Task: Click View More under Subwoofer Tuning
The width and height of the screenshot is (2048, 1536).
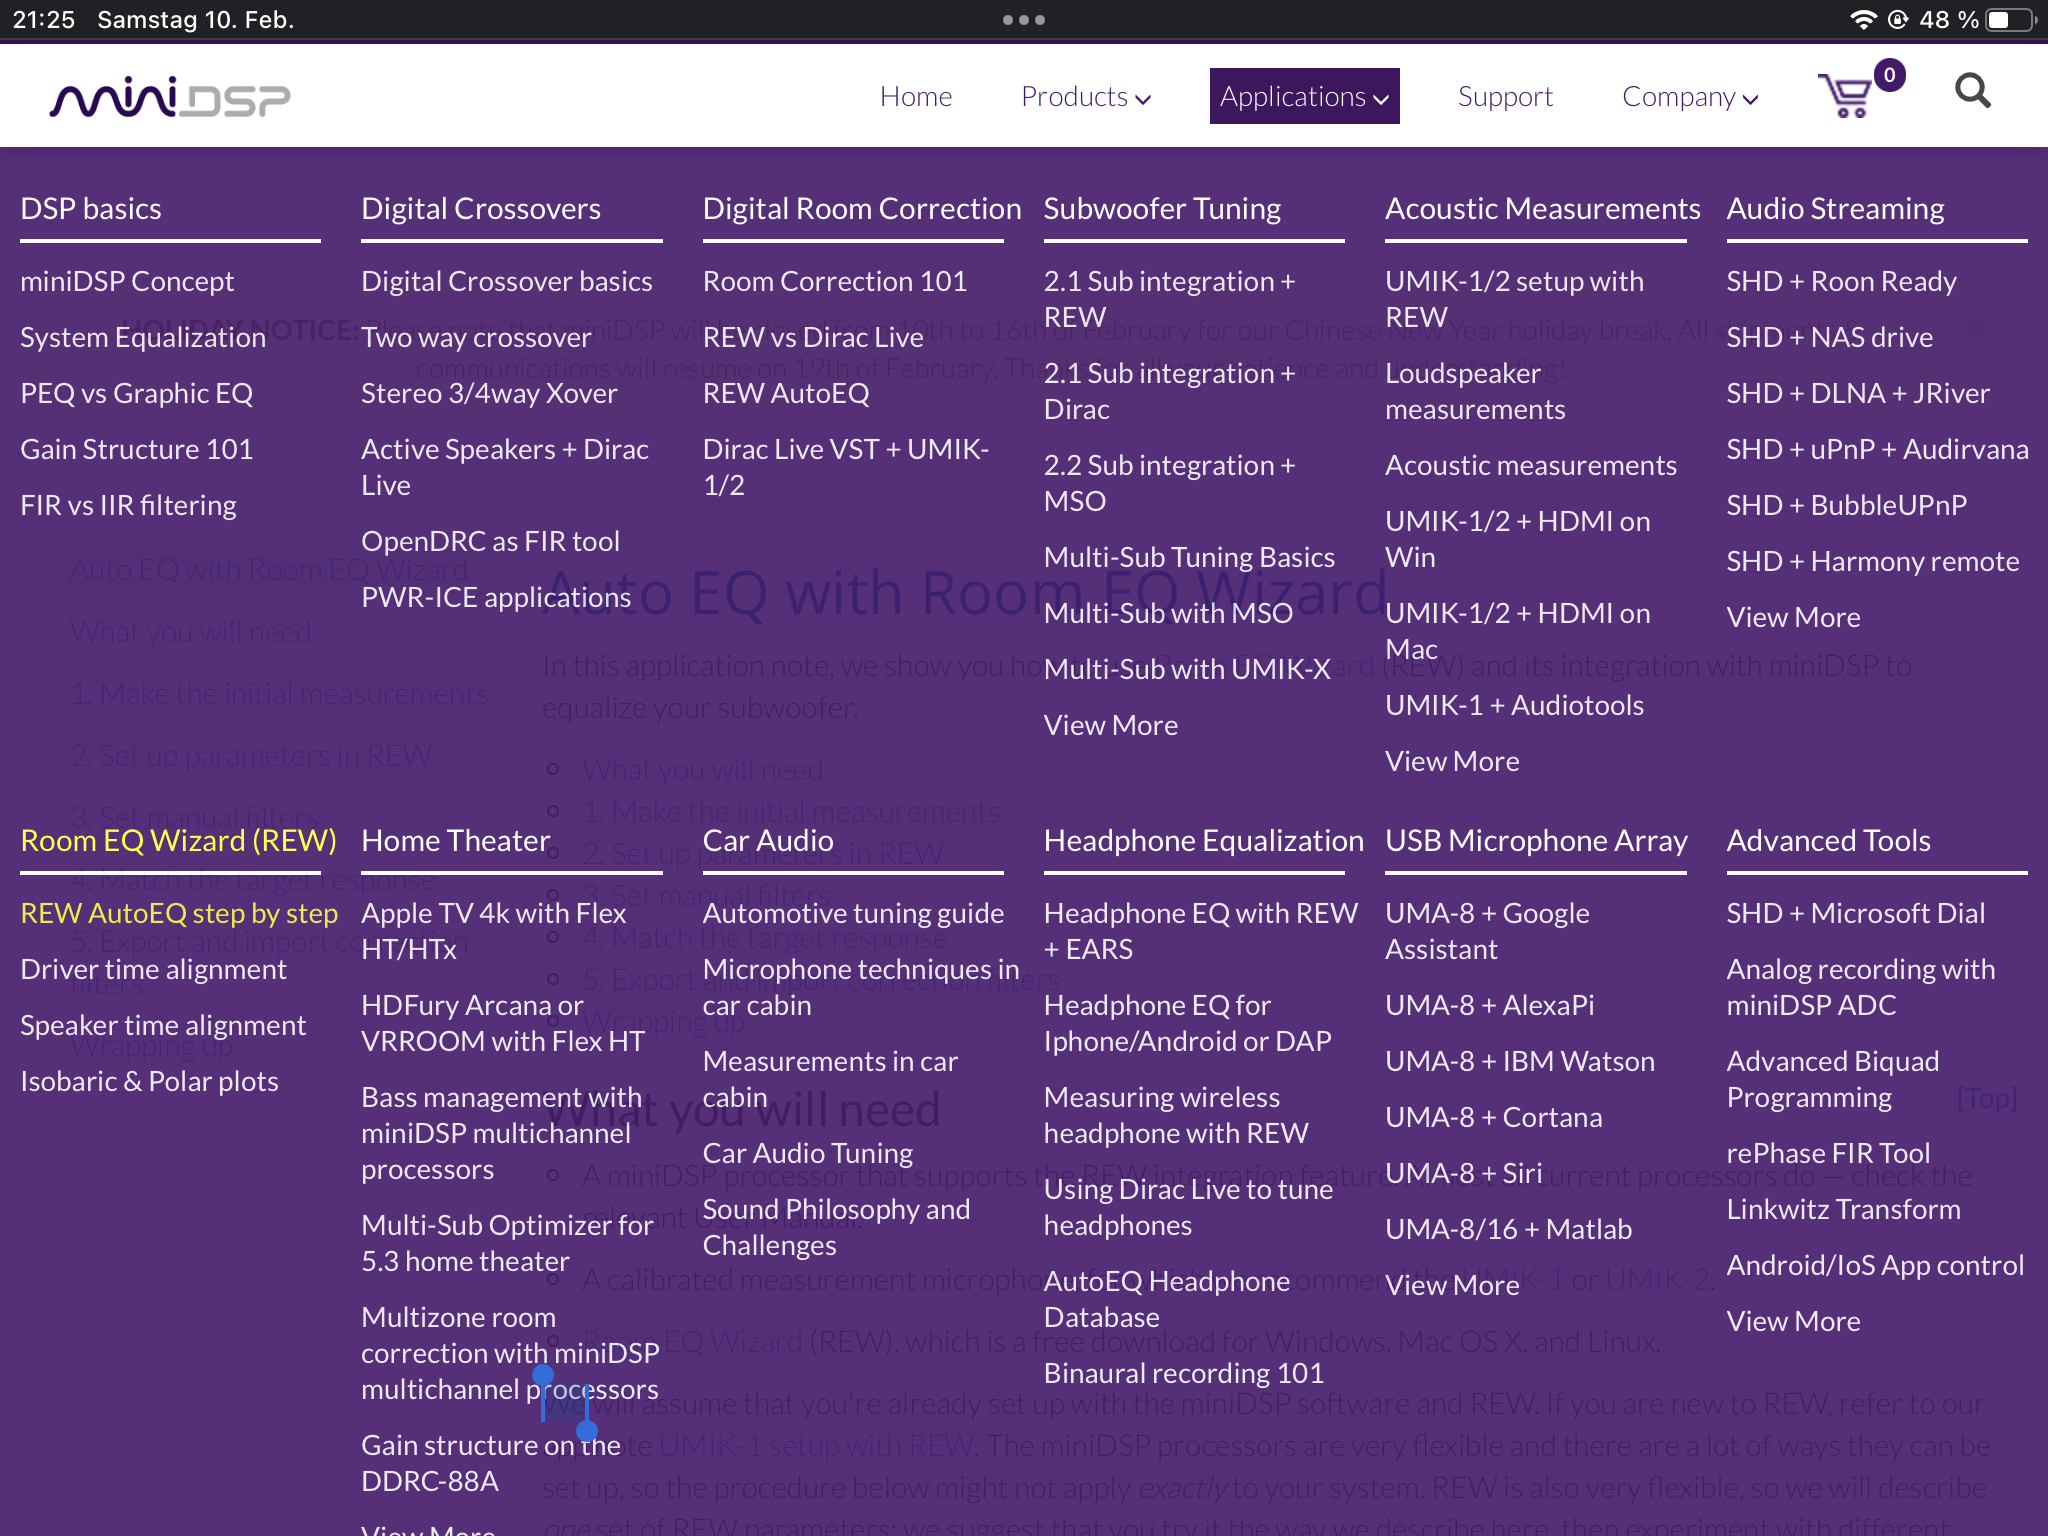Action: click(1111, 725)
